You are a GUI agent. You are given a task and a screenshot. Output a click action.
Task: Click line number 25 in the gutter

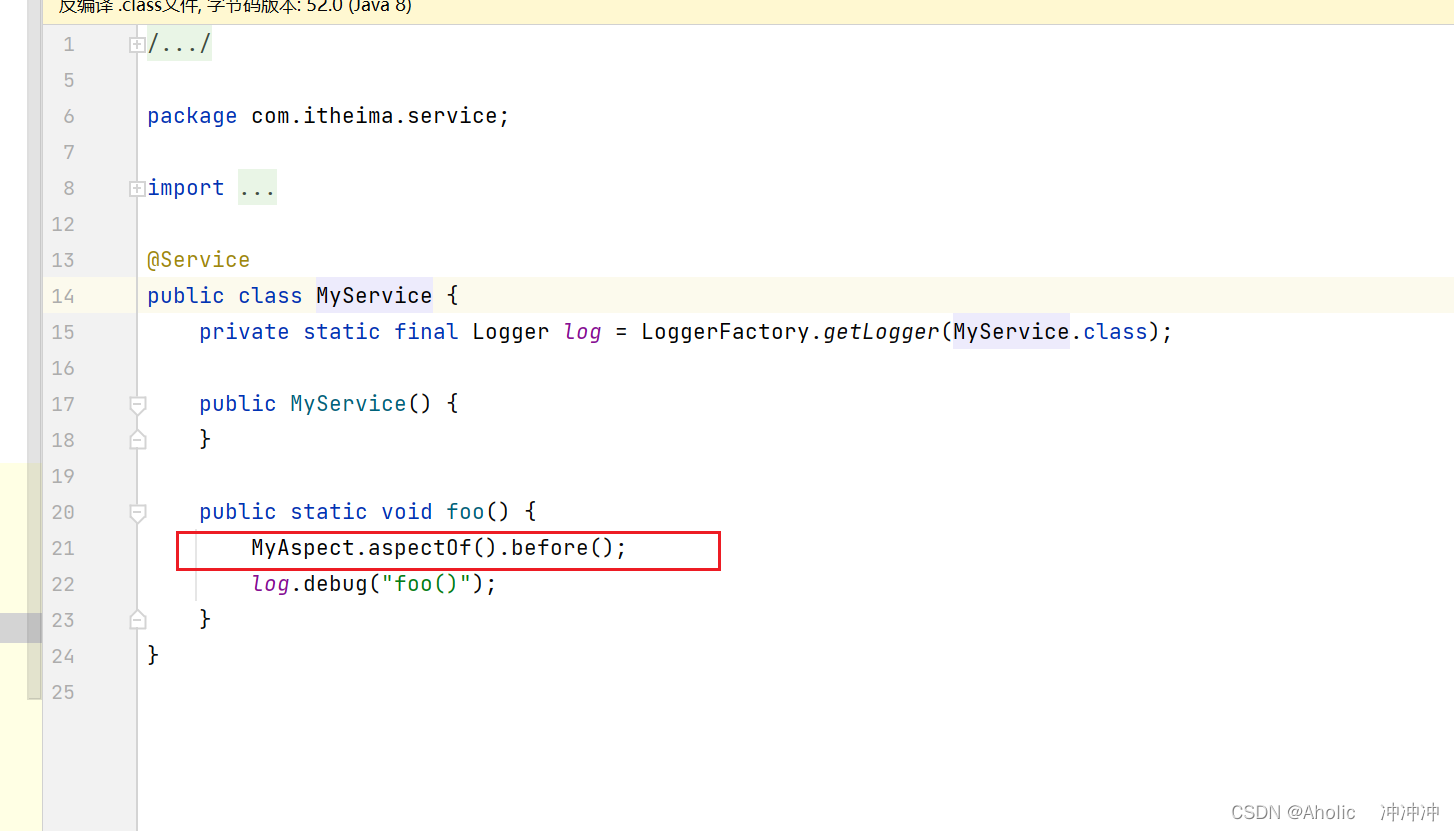tap(63, 692)
